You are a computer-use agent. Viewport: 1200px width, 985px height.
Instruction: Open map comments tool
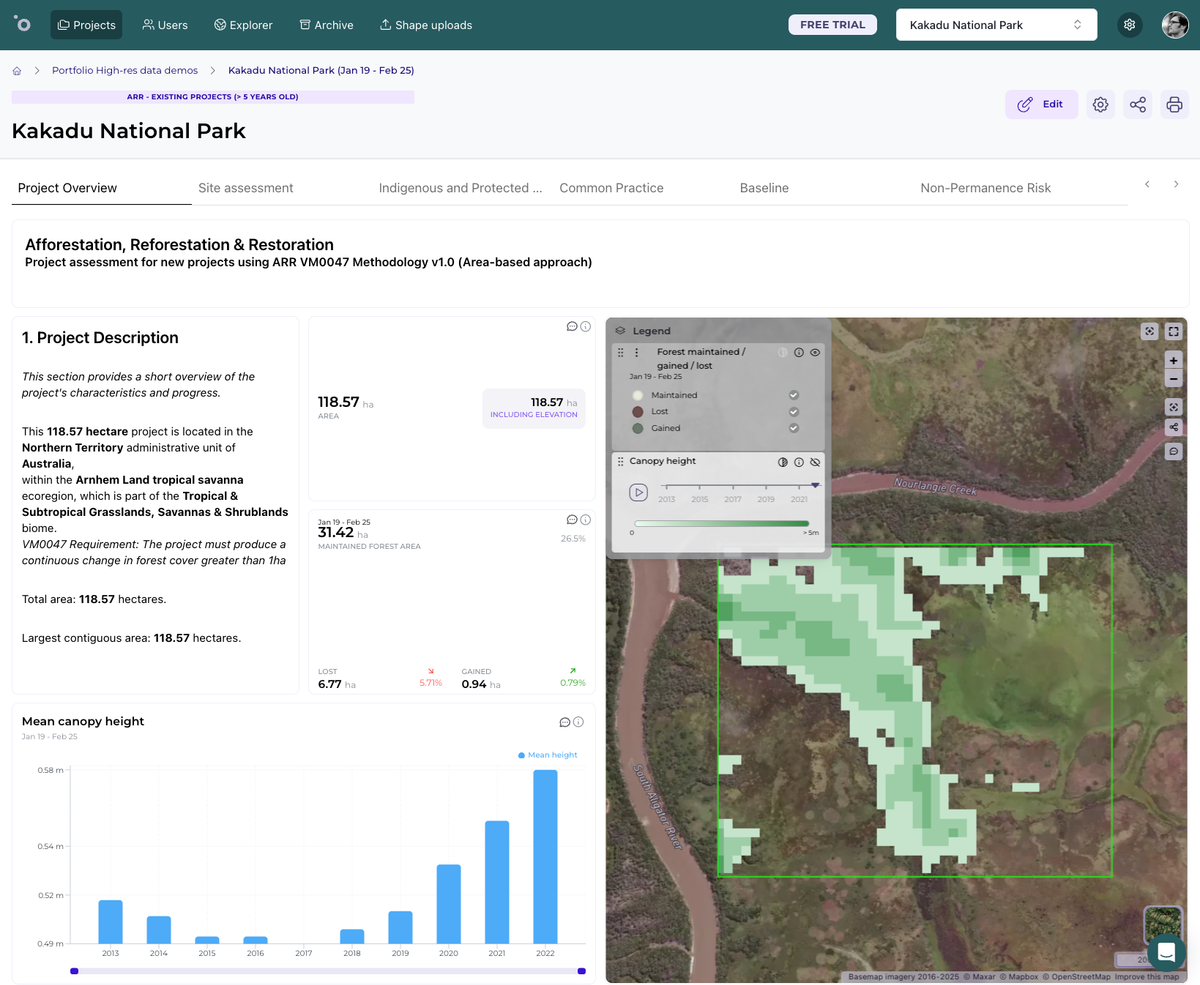(x=1174, y=451)
